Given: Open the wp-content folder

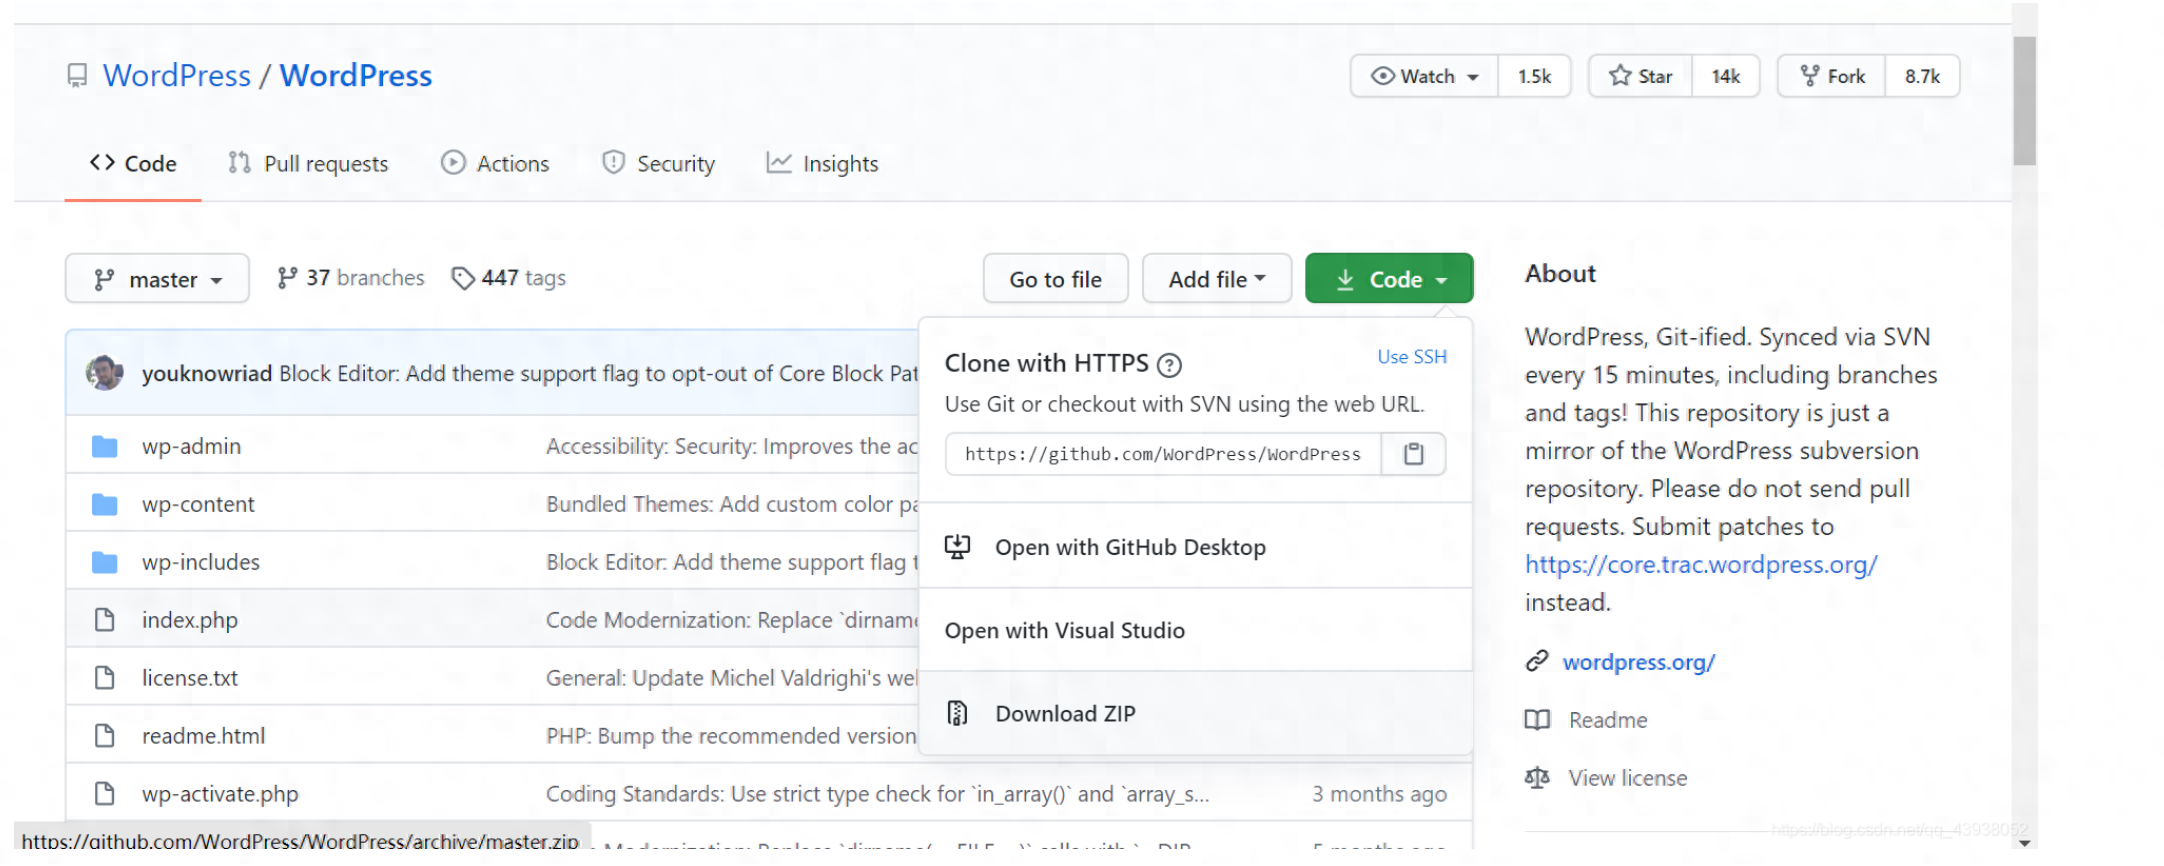Looking at the screenshot, I should (198, 504).
